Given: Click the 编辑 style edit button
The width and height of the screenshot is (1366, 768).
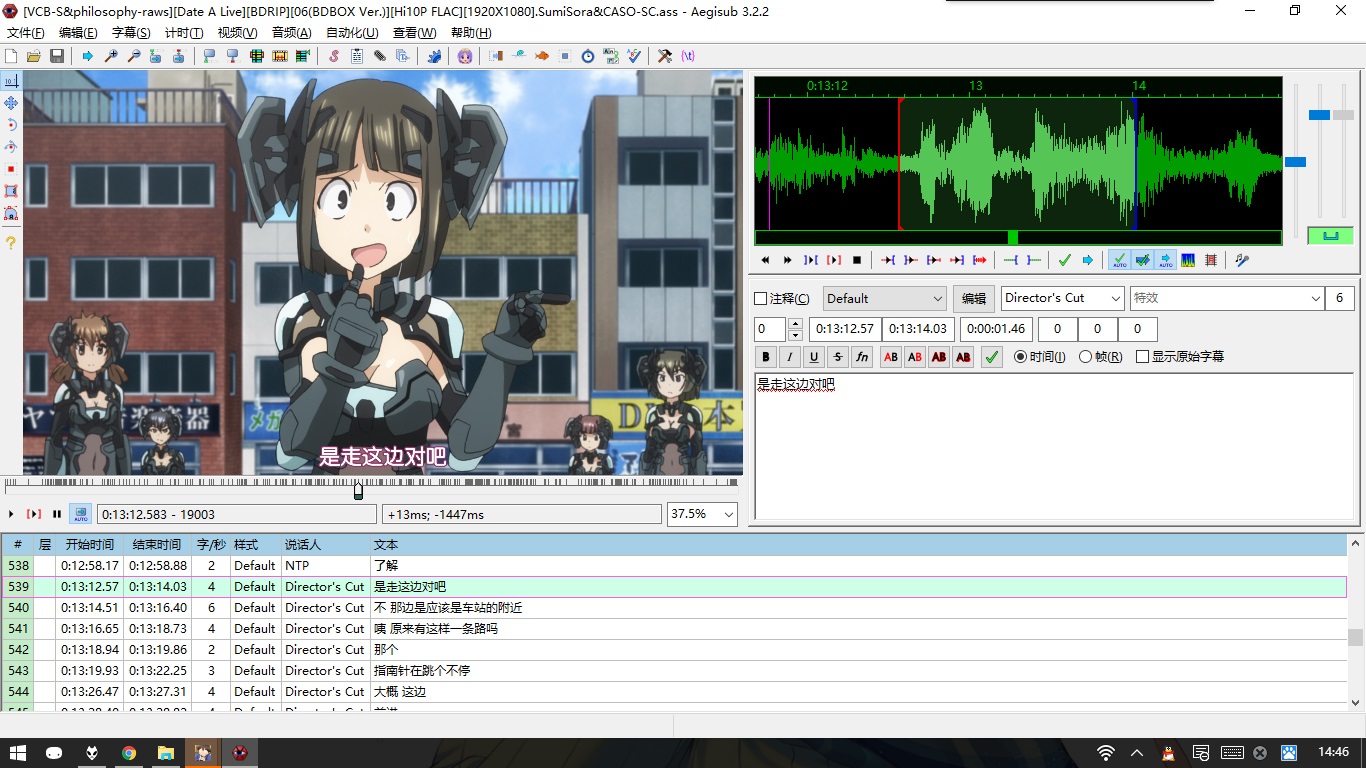Looking at the screenshot, I should [x=973, y=298].
